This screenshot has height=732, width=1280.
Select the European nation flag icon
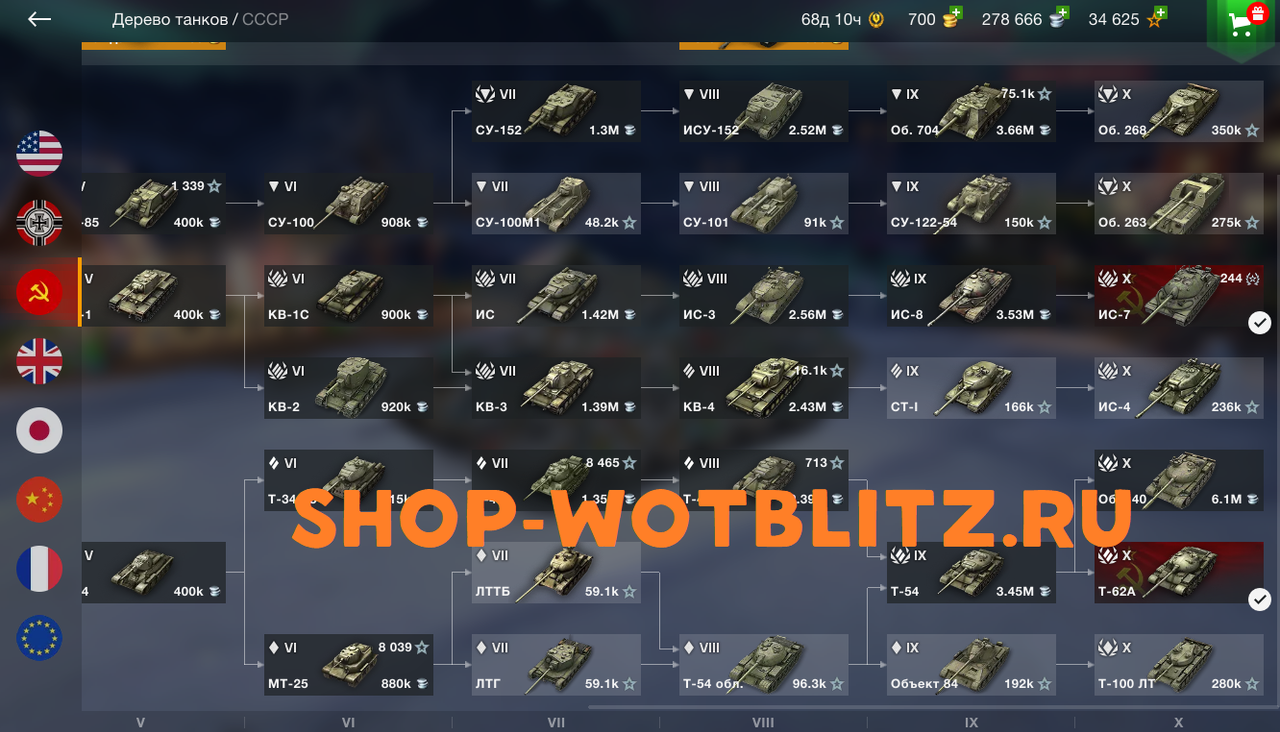pos(40,638)
